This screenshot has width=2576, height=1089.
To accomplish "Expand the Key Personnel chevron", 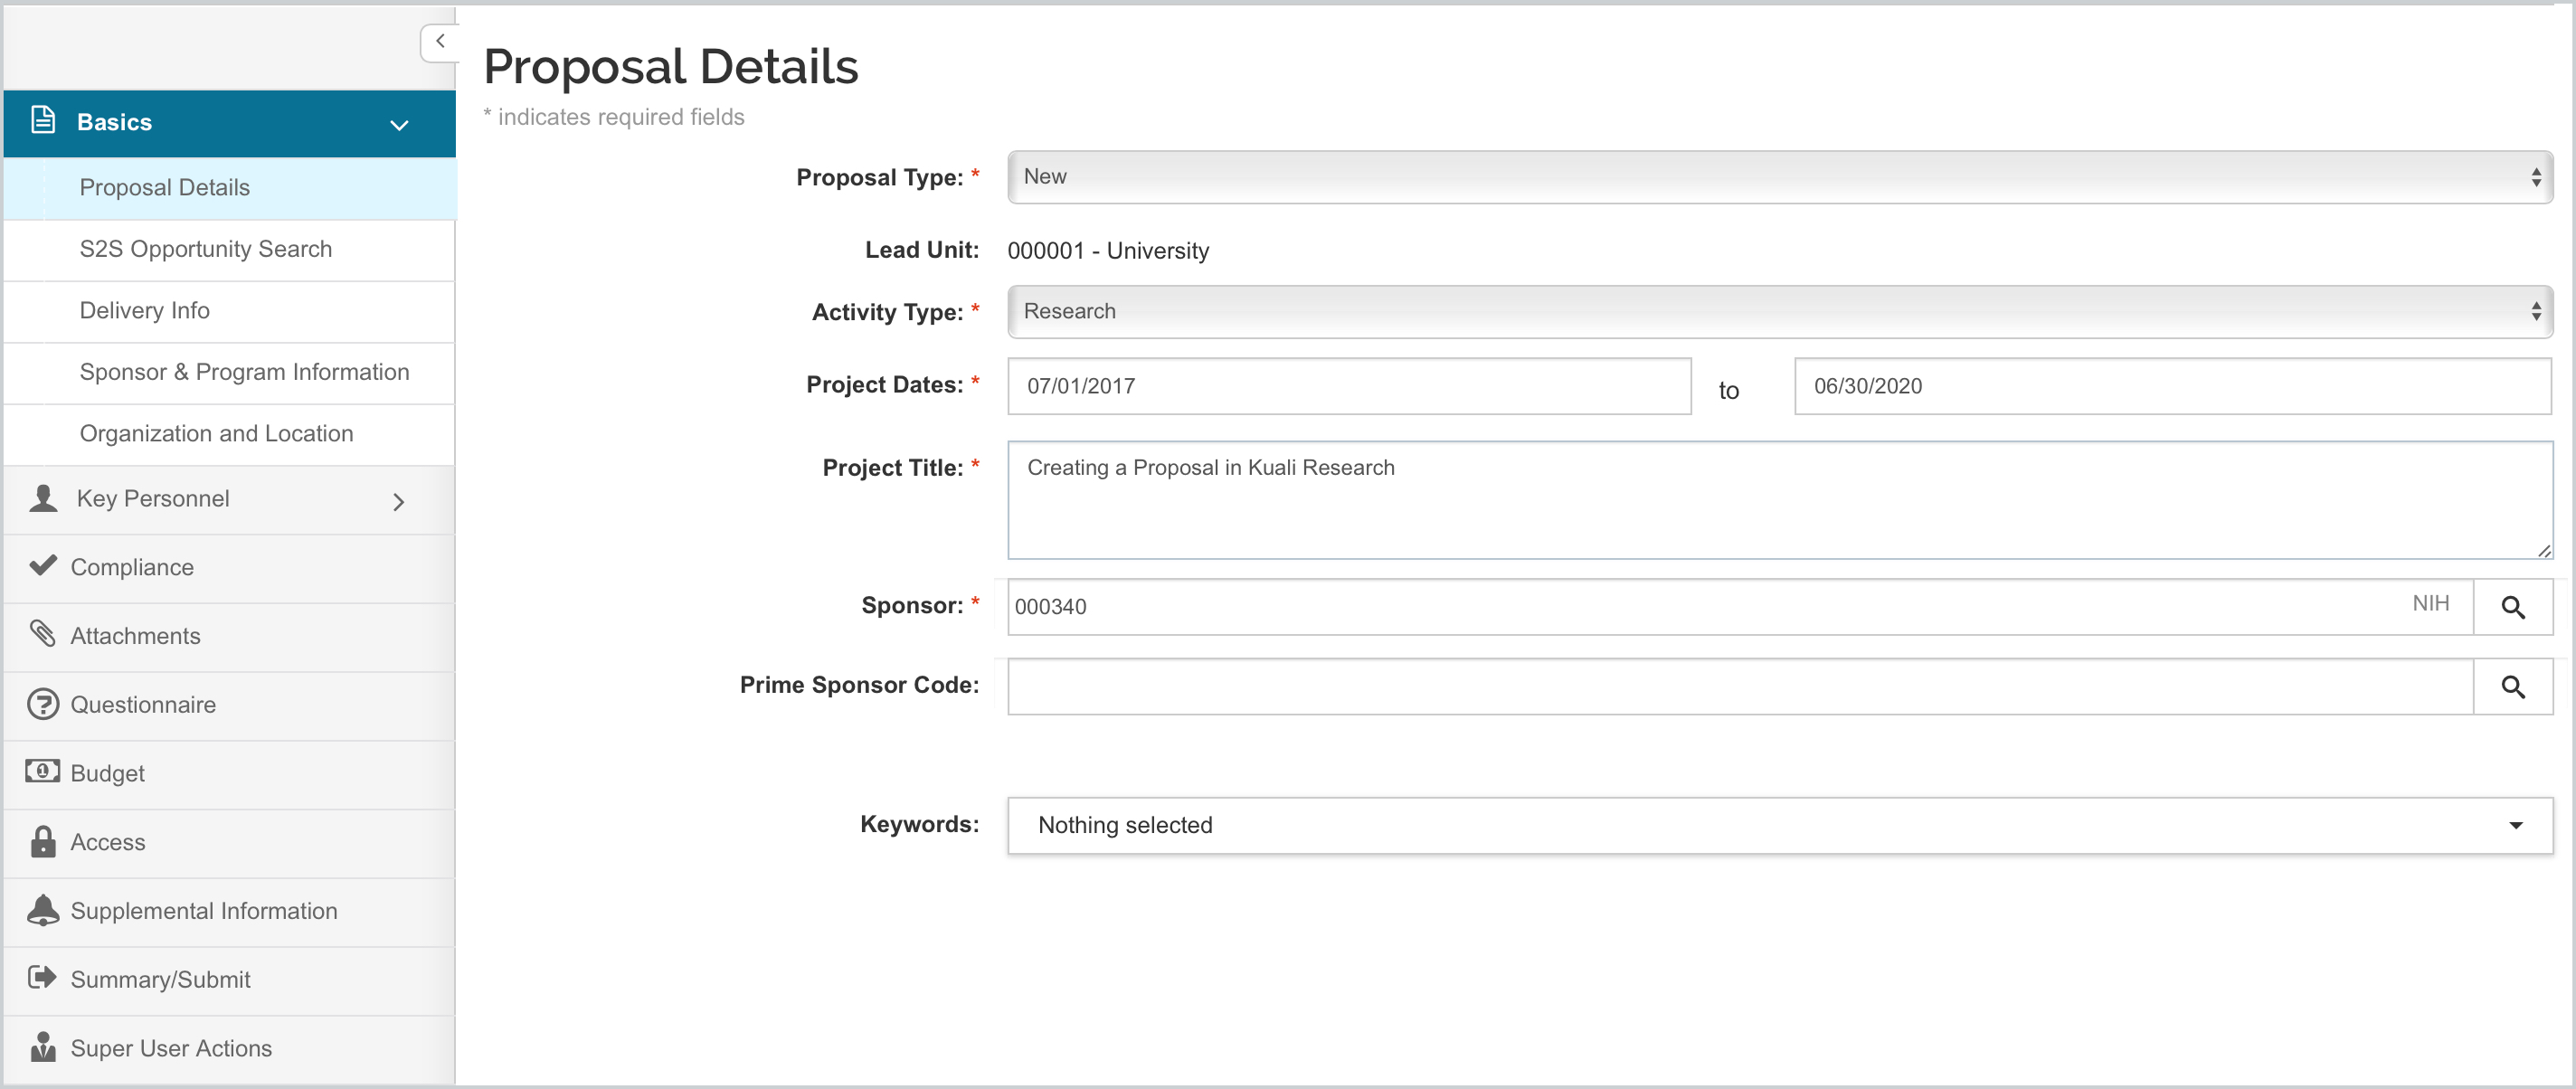I will point(398,501).
